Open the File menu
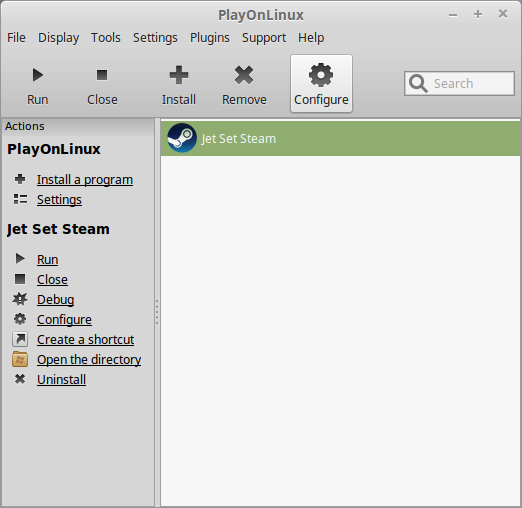 coord(16,38)
